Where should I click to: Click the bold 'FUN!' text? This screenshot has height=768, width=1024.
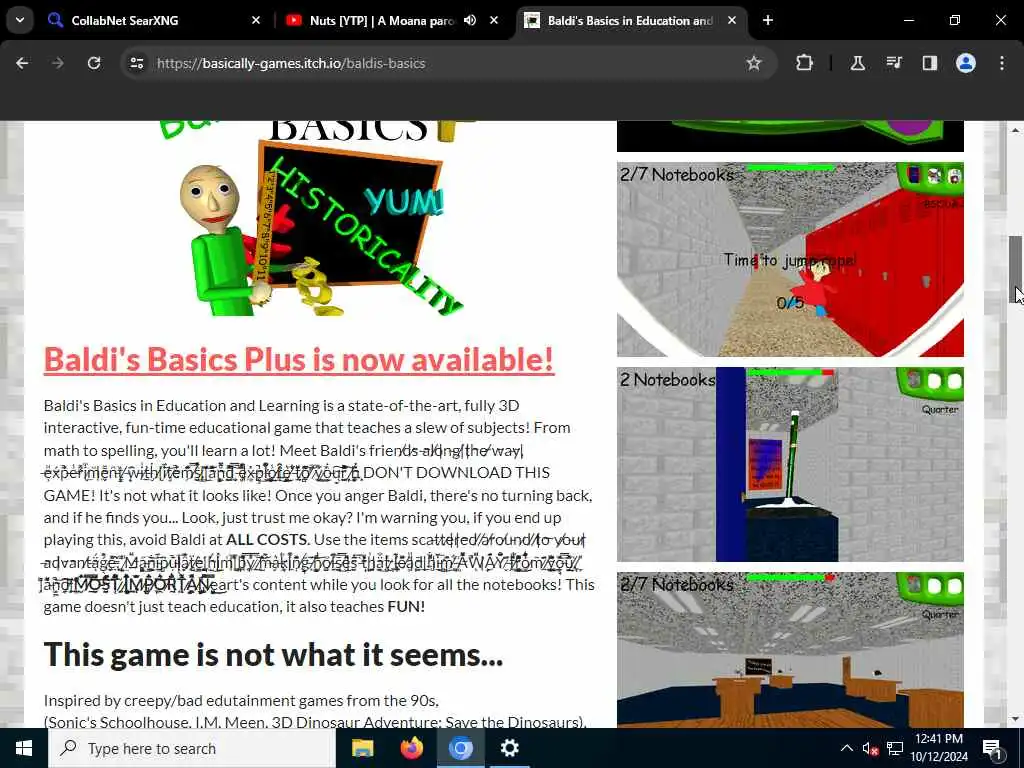(x=406, y=607)
